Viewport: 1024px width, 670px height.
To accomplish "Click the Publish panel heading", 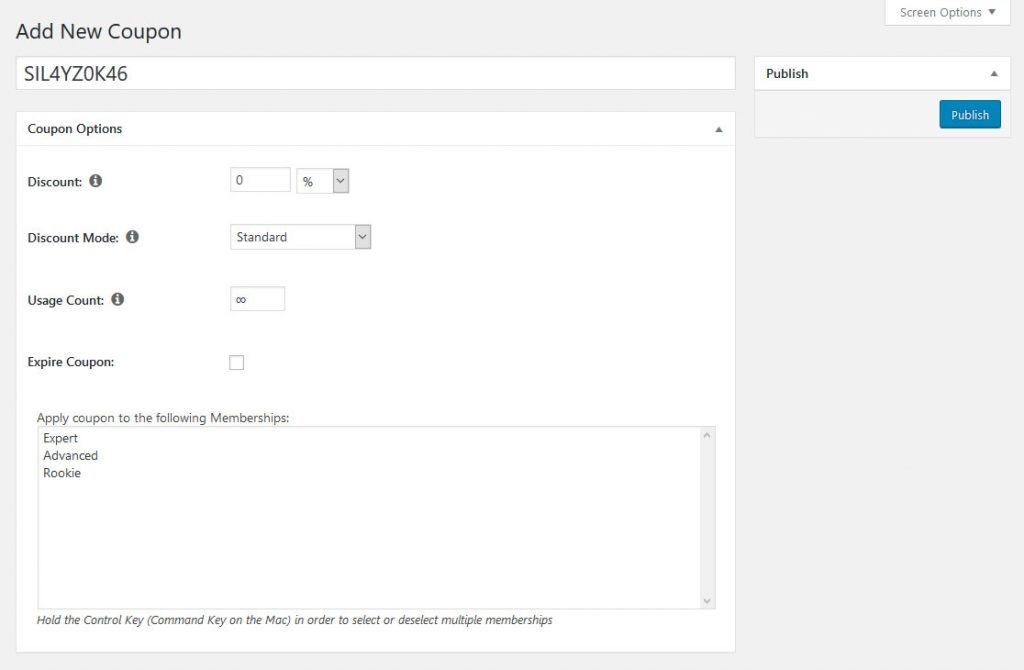I will [x=787, y=74].
